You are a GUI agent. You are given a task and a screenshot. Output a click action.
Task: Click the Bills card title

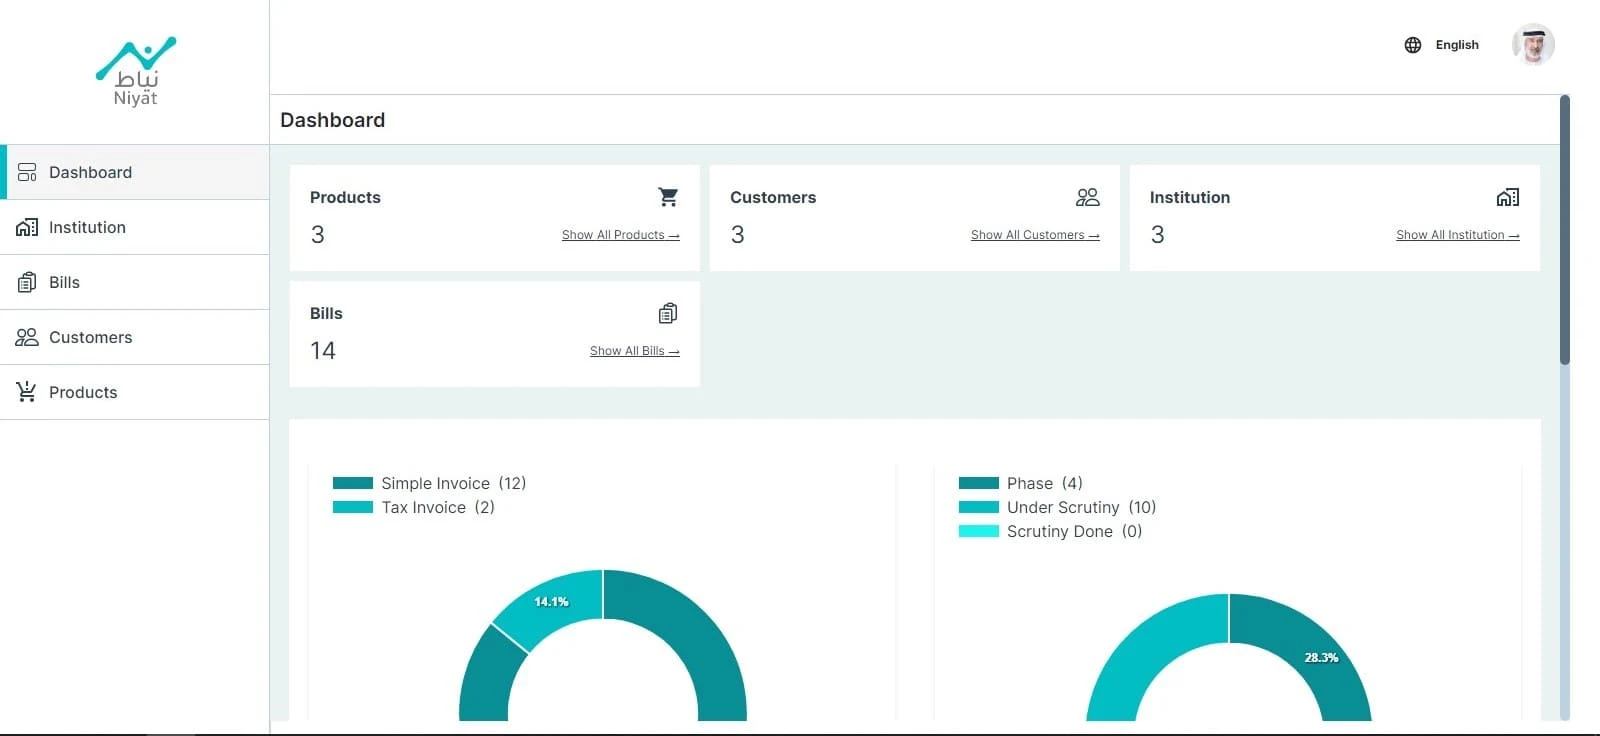coord(326,313)
